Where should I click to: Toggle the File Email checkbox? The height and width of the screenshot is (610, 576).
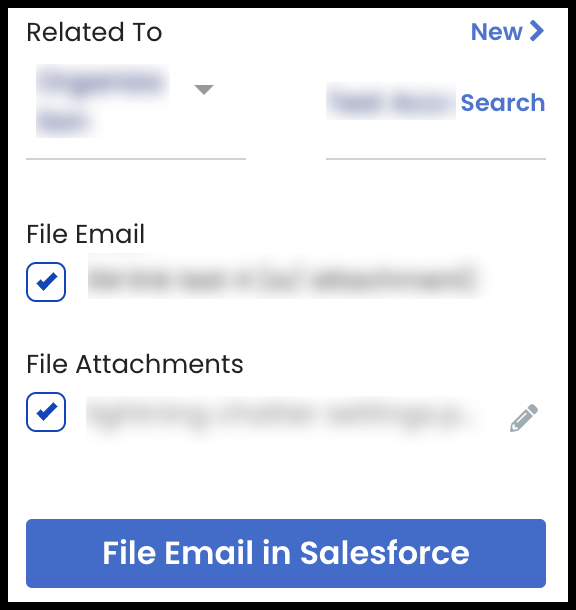click(46, 282)
